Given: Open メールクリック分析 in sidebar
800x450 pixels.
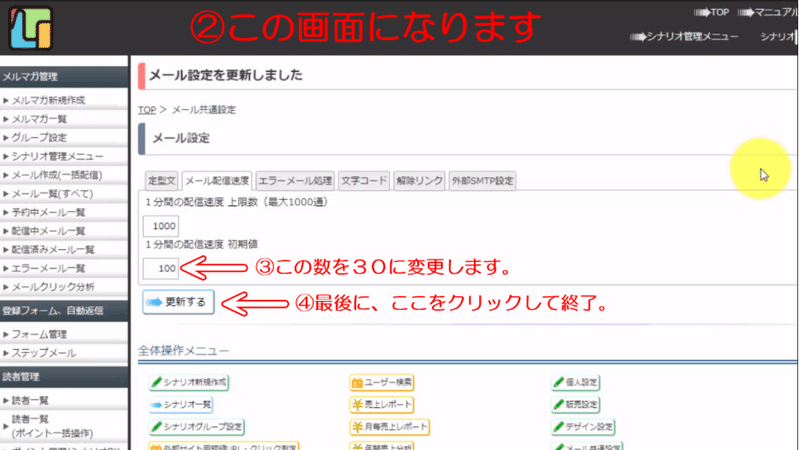Looking at the screenshot, I should [x=64, y=287].
